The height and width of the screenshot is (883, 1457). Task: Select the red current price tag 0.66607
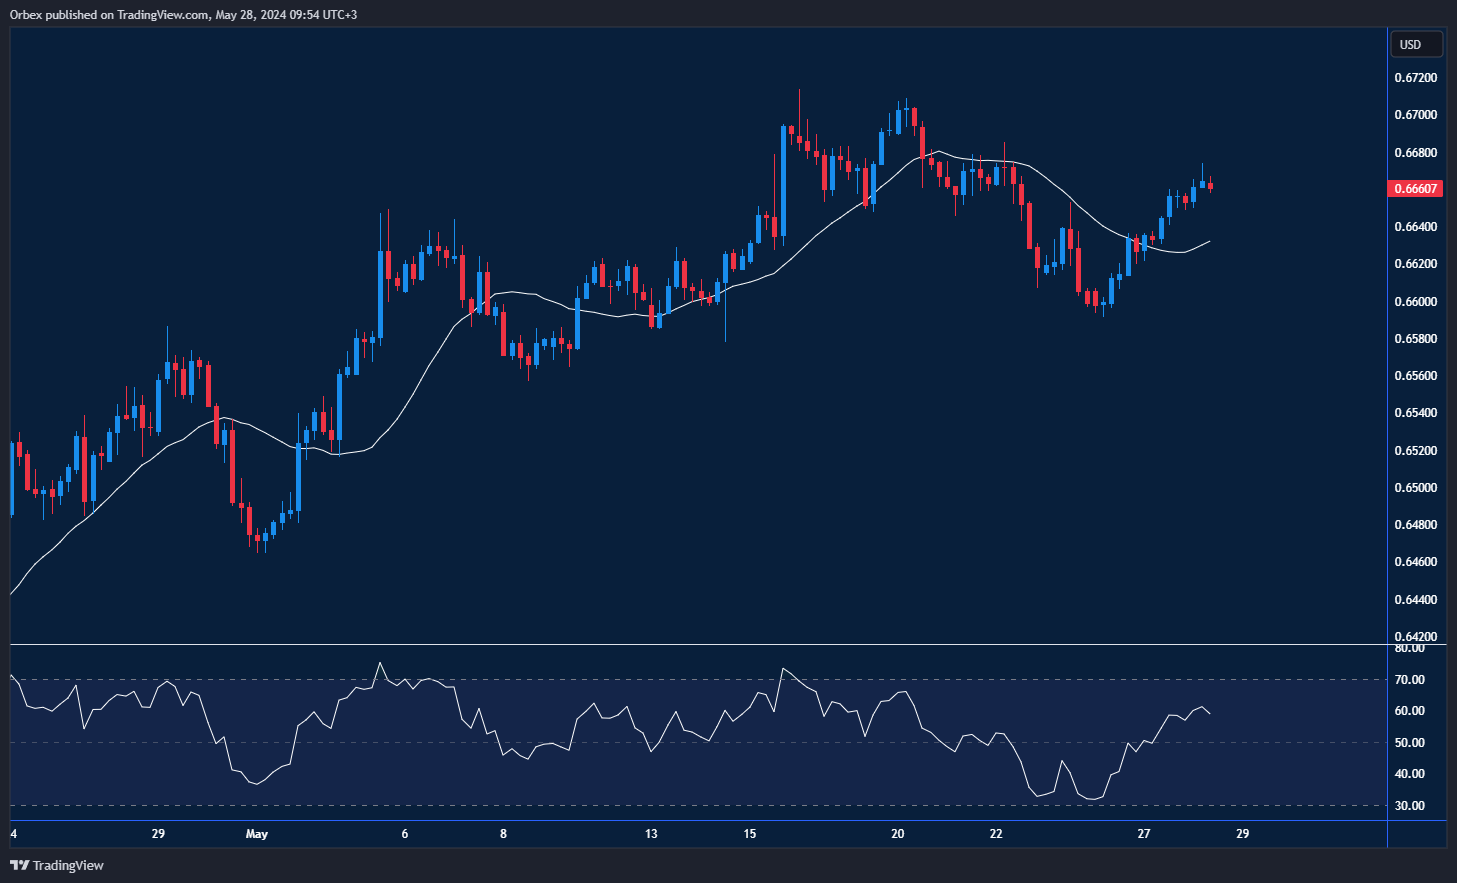click(x=1416, y=188)
